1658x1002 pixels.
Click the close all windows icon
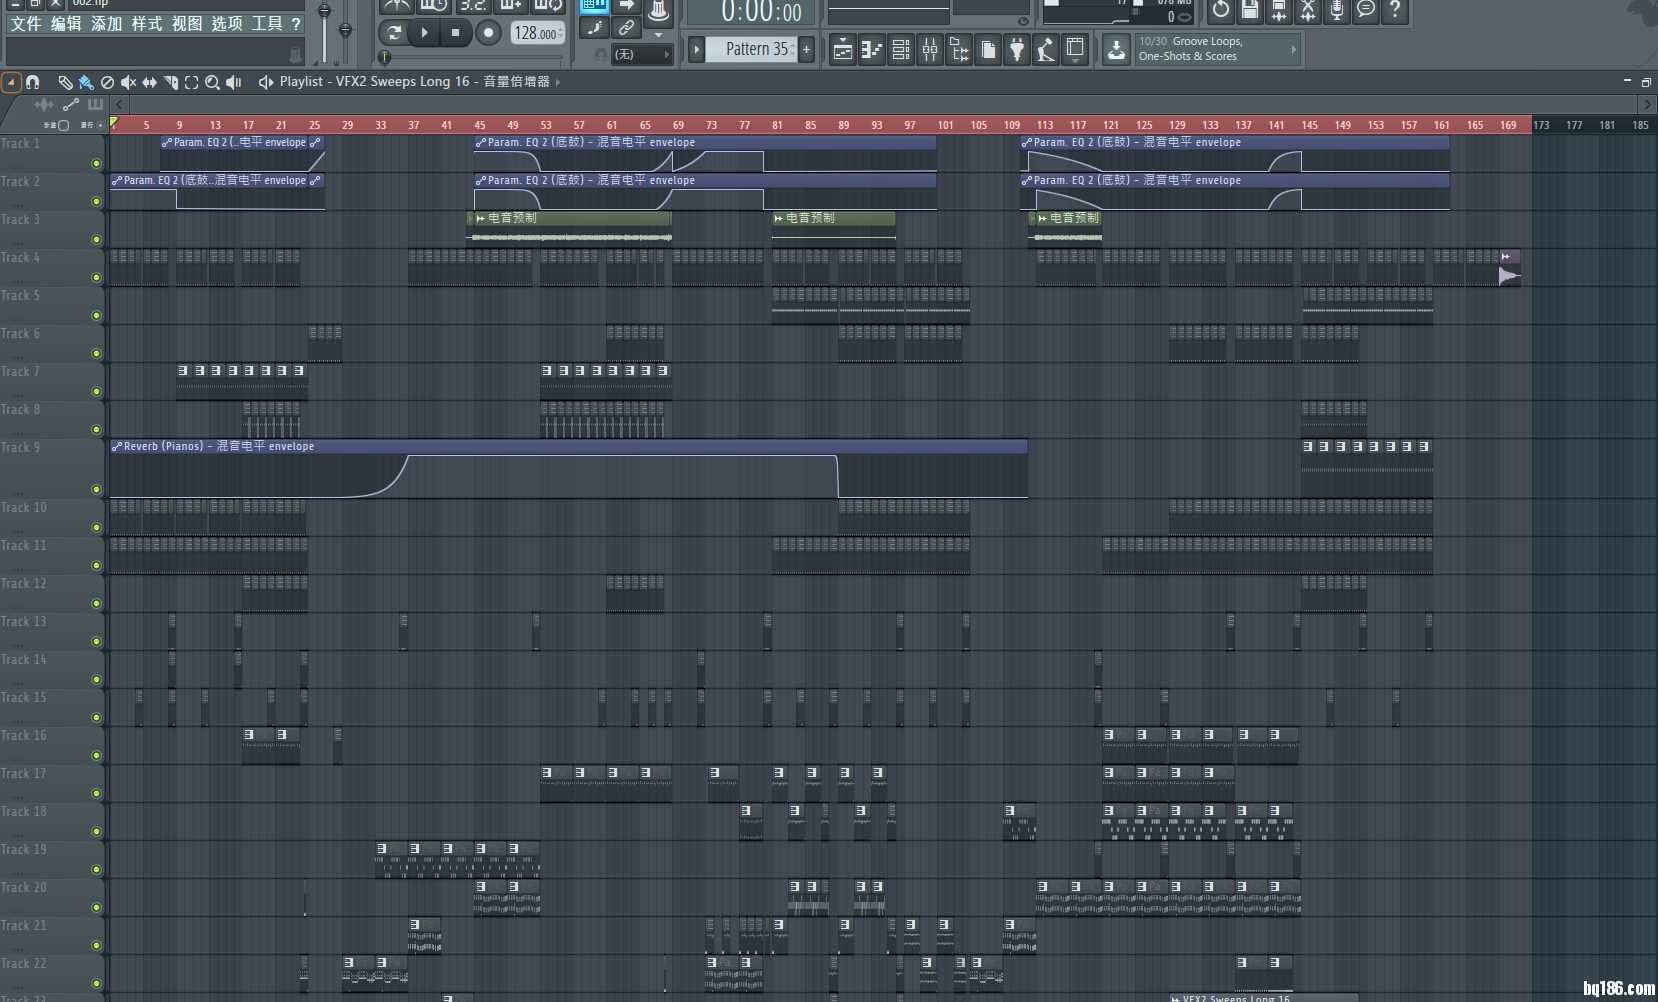tap(1075, 50)
